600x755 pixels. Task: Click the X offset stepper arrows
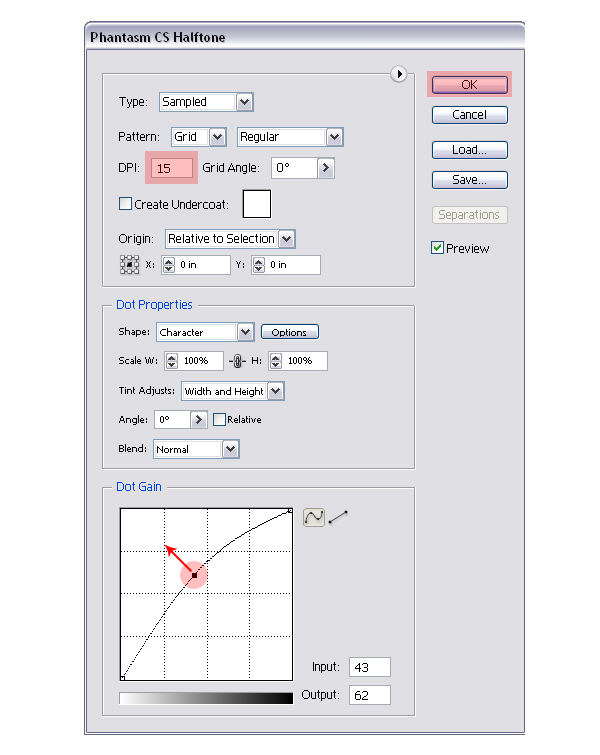coord(169,265)
